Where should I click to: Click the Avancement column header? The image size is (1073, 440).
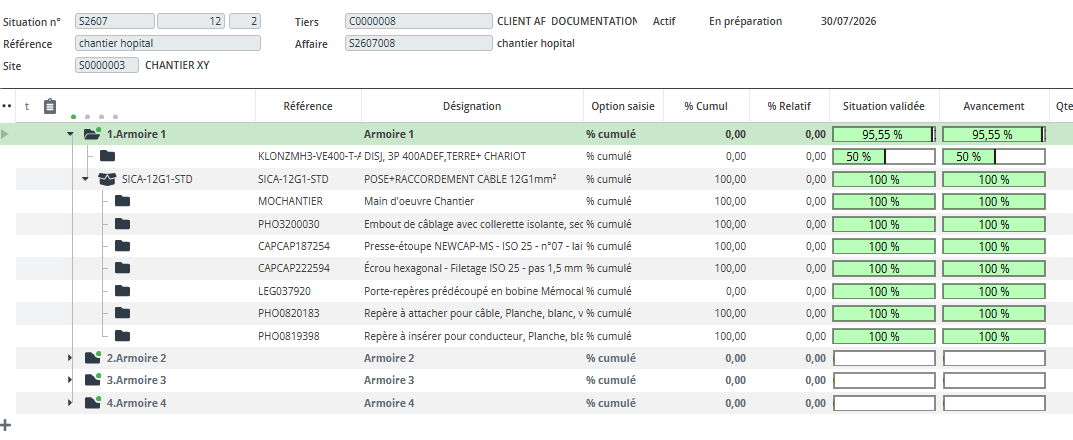click(994, 106)
